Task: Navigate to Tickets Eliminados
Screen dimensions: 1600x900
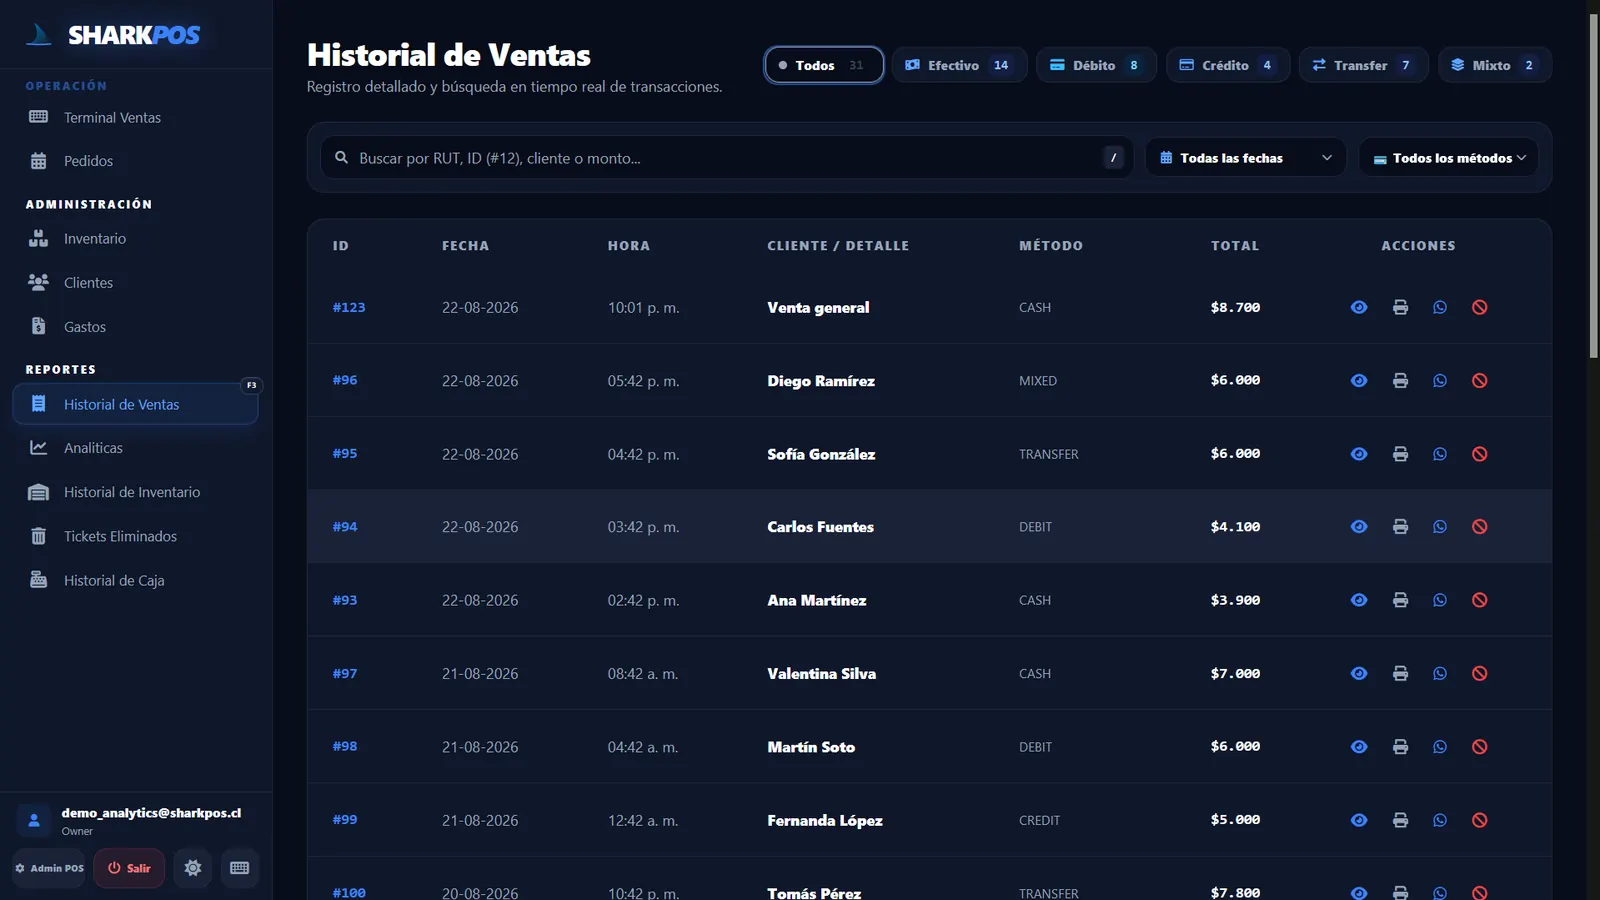Action: [135, 536]
